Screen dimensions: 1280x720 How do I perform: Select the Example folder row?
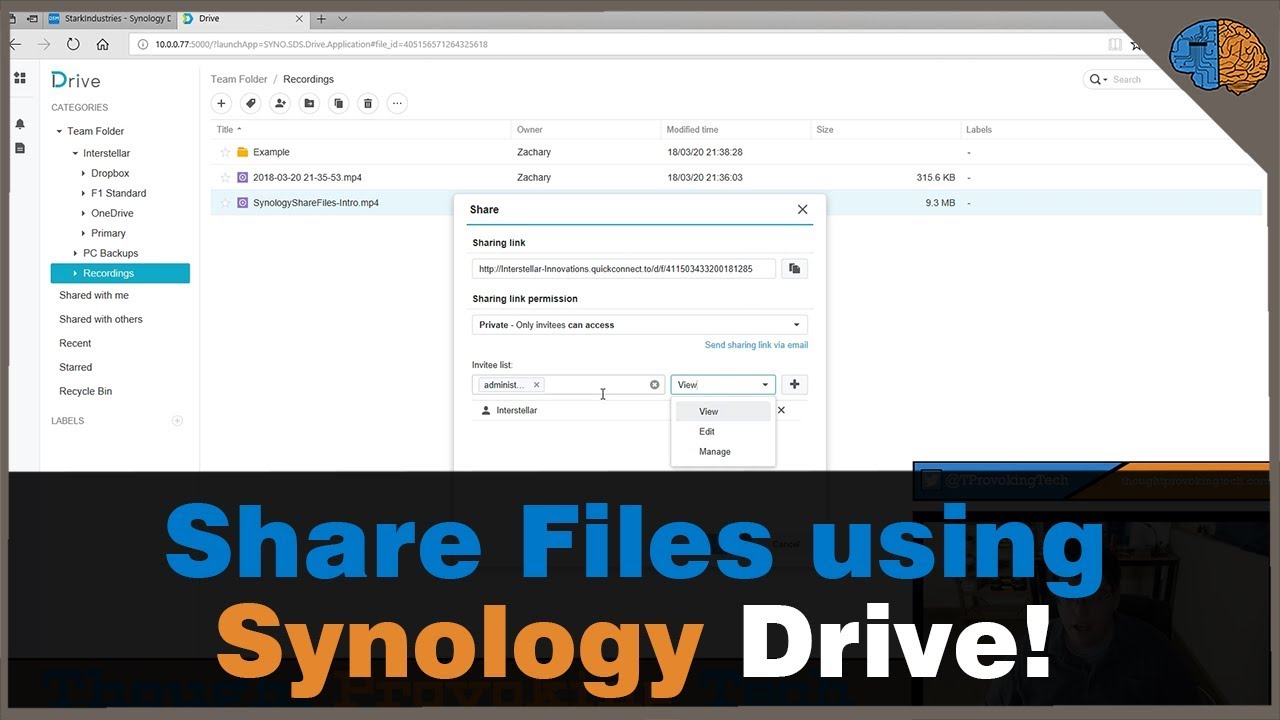point(736,152)
